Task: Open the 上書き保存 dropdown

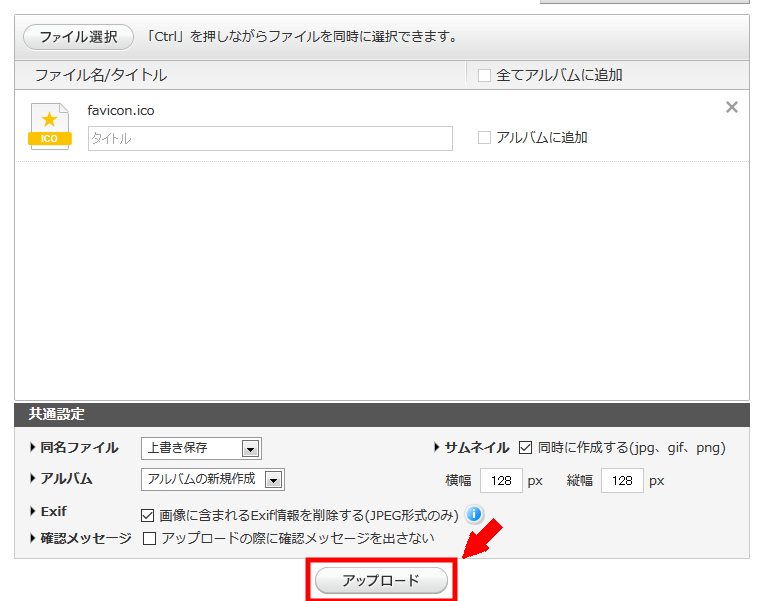Action: 201,448
